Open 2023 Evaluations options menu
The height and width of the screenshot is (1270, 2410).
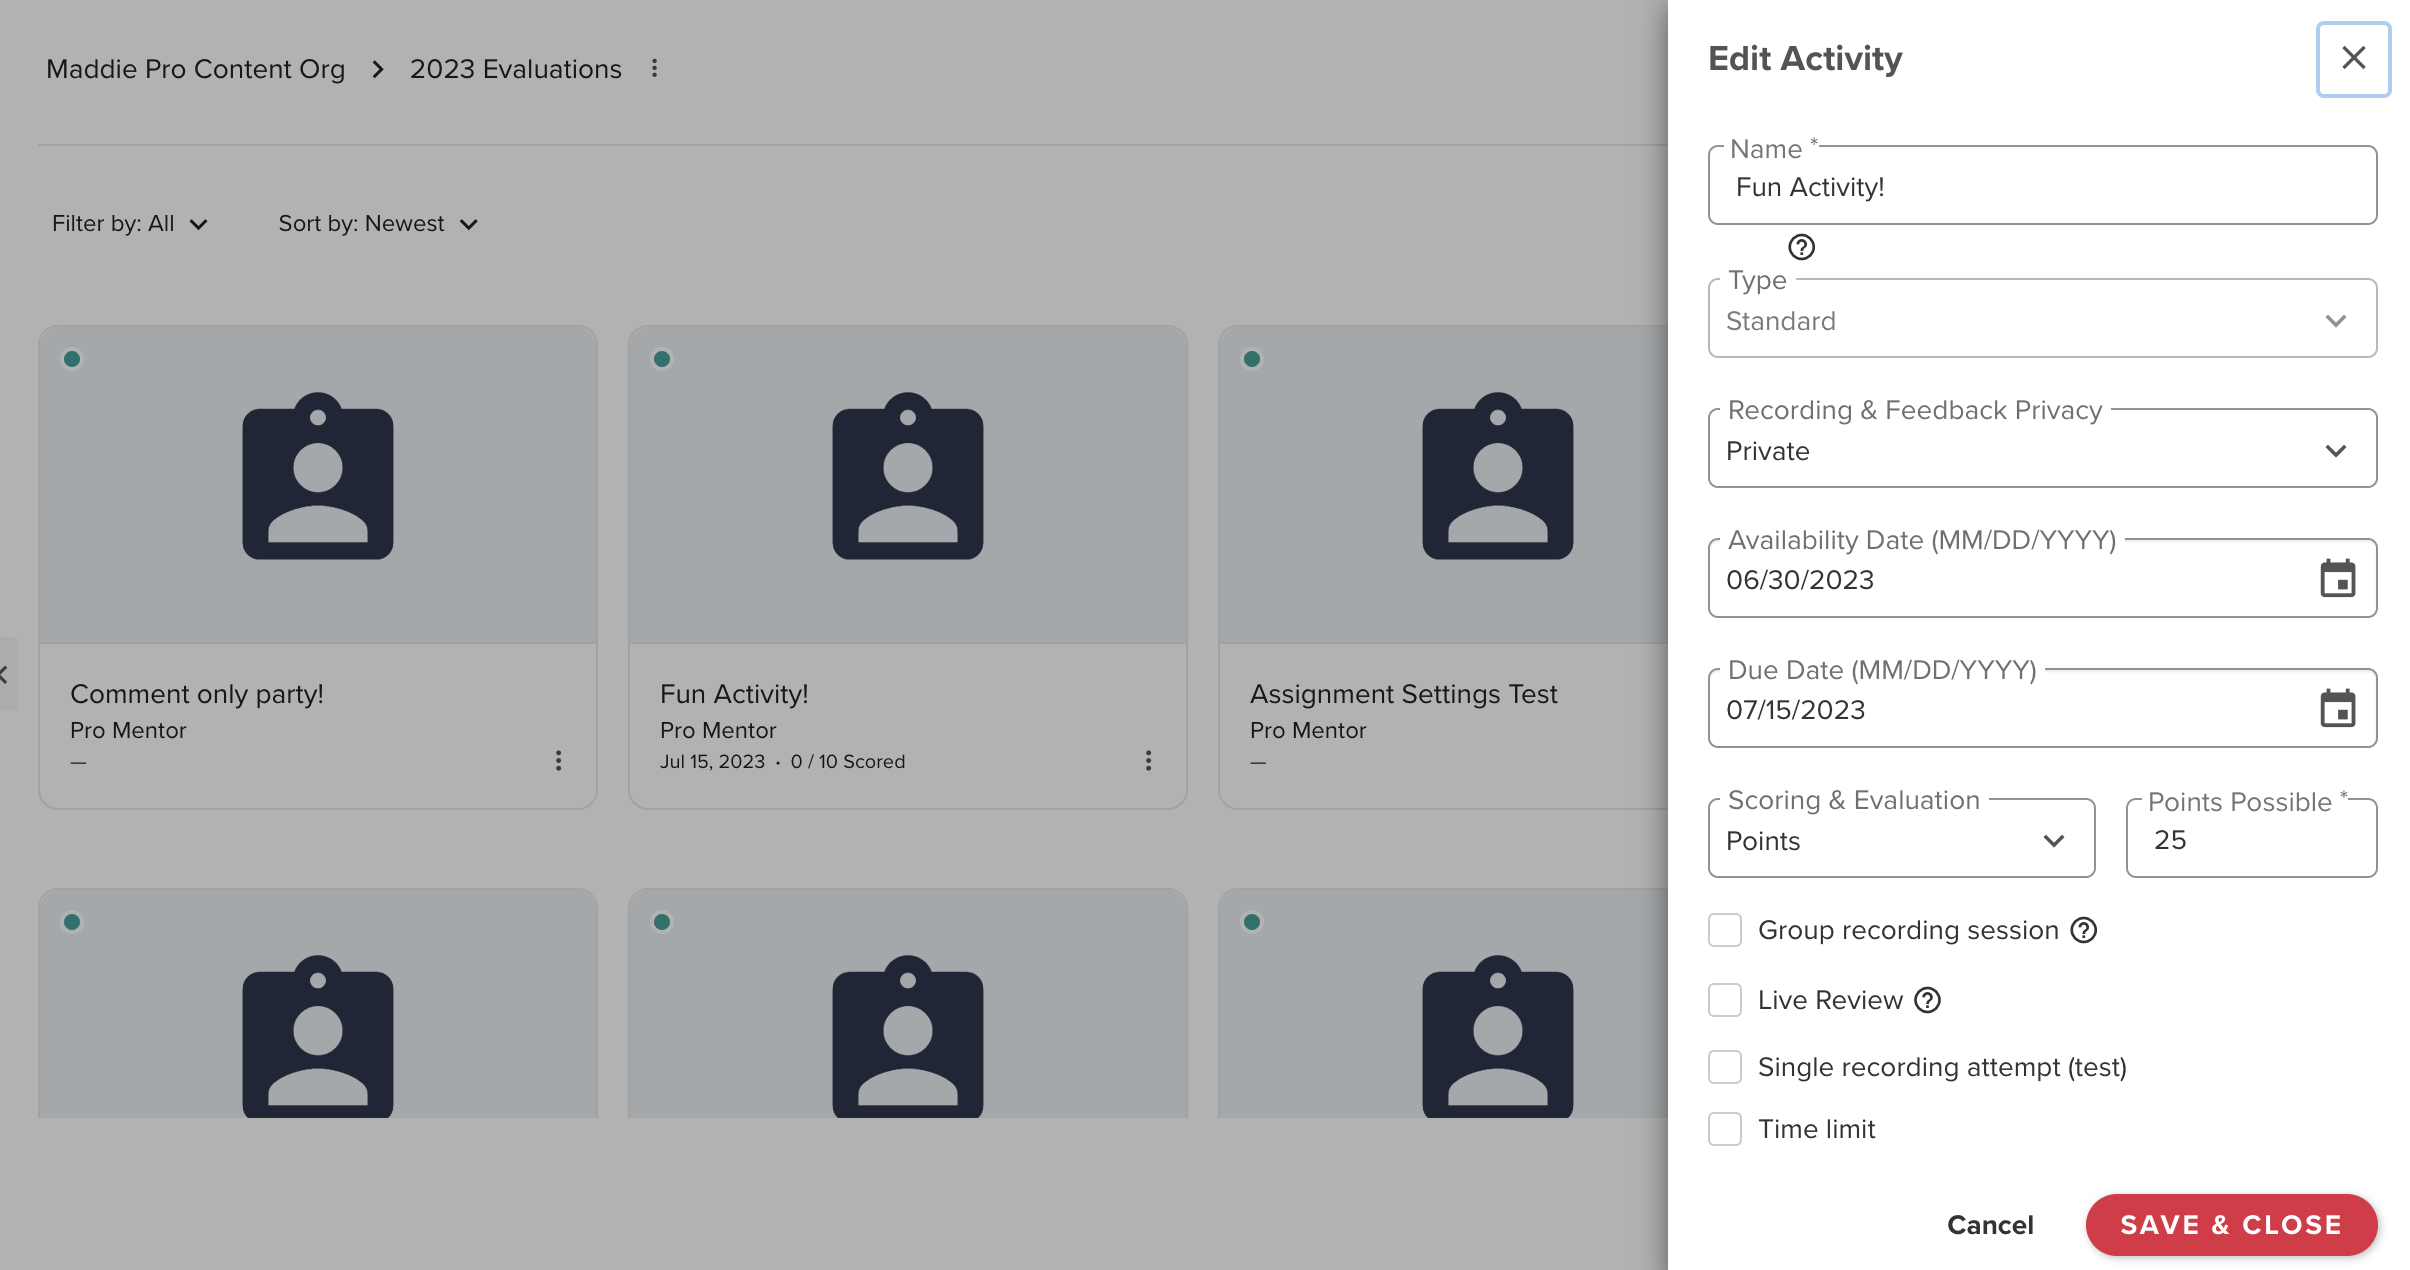tap(654, 69)
